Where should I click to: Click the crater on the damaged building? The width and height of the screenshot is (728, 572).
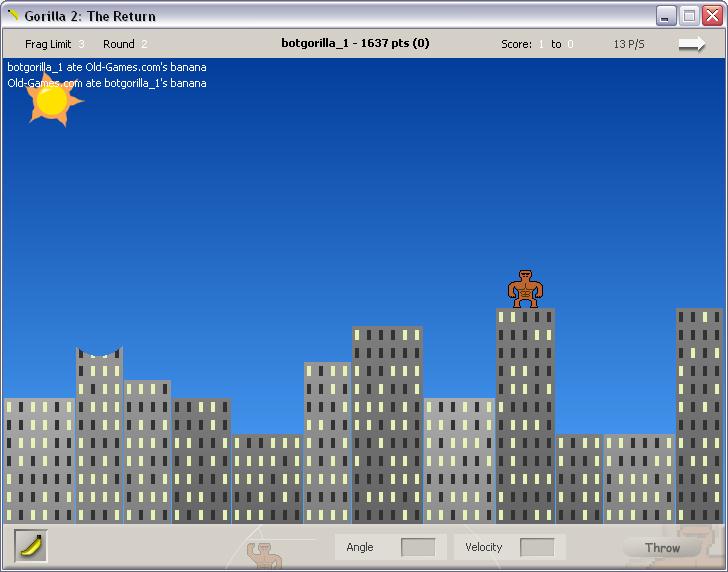tap(99, 351)
